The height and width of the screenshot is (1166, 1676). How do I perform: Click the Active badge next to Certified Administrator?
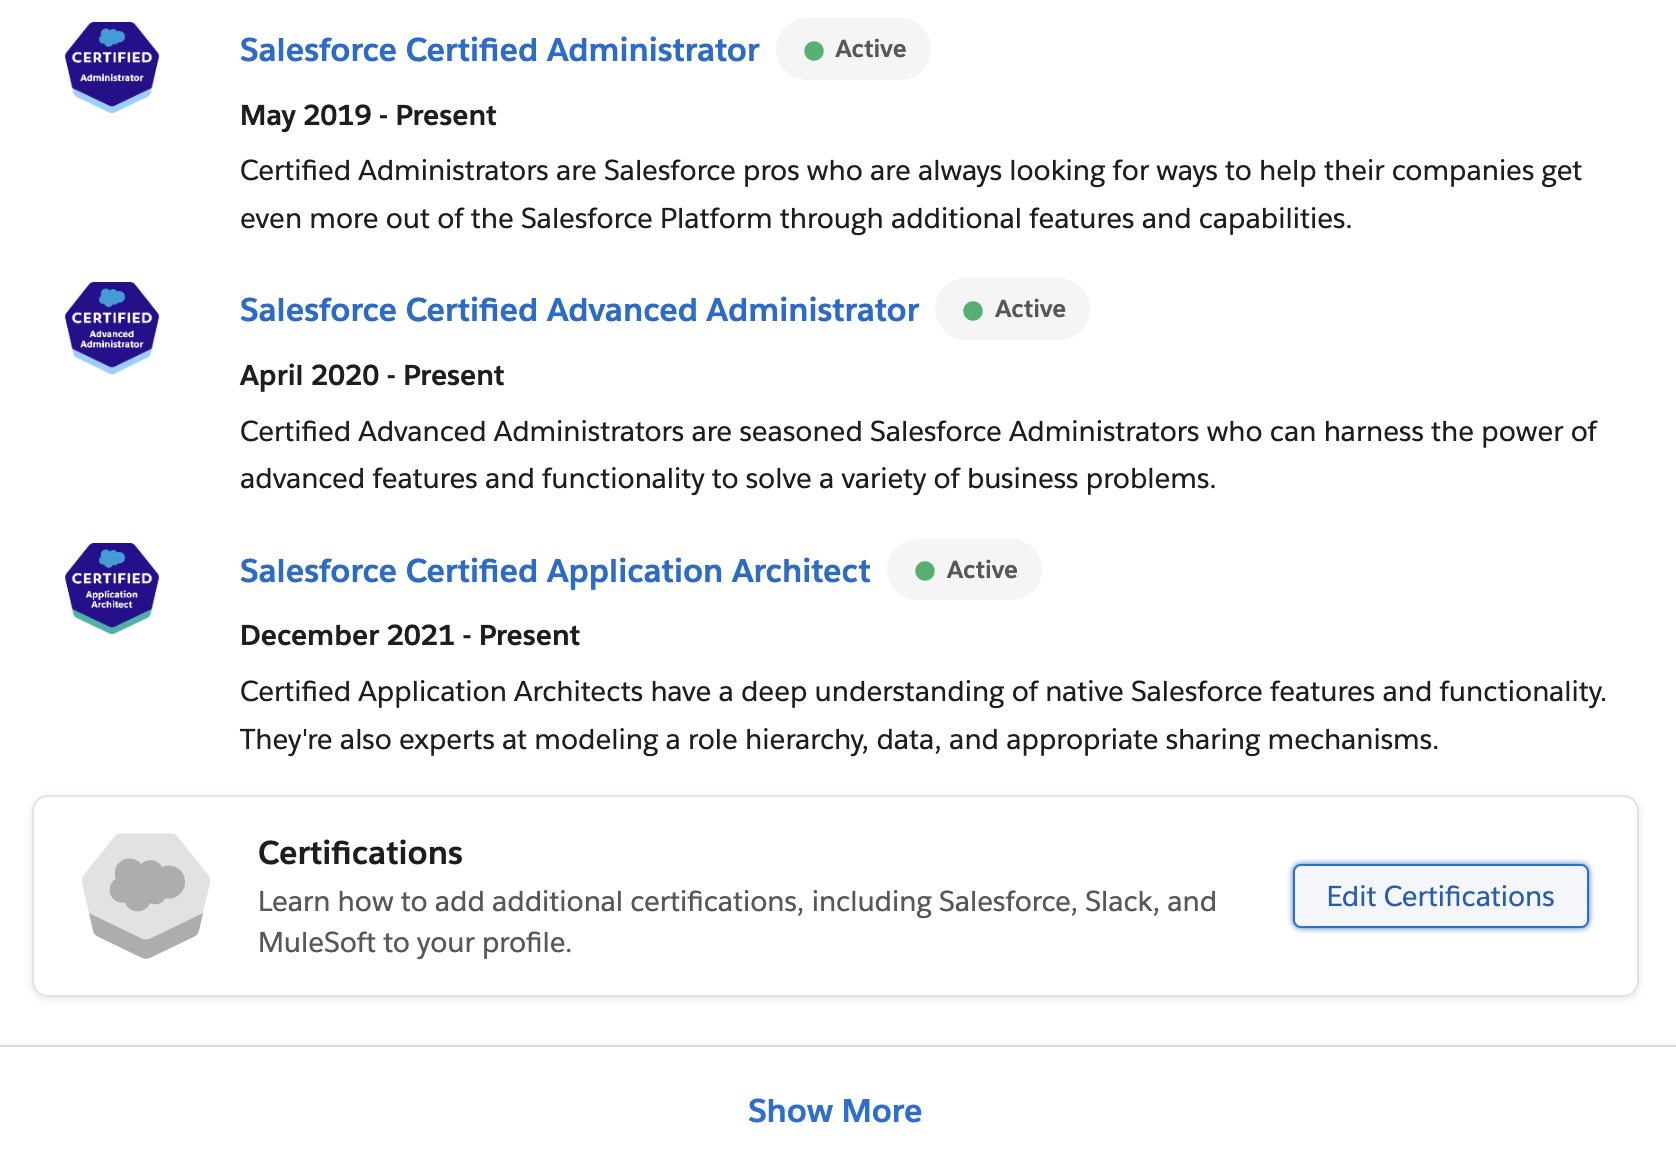853,49
